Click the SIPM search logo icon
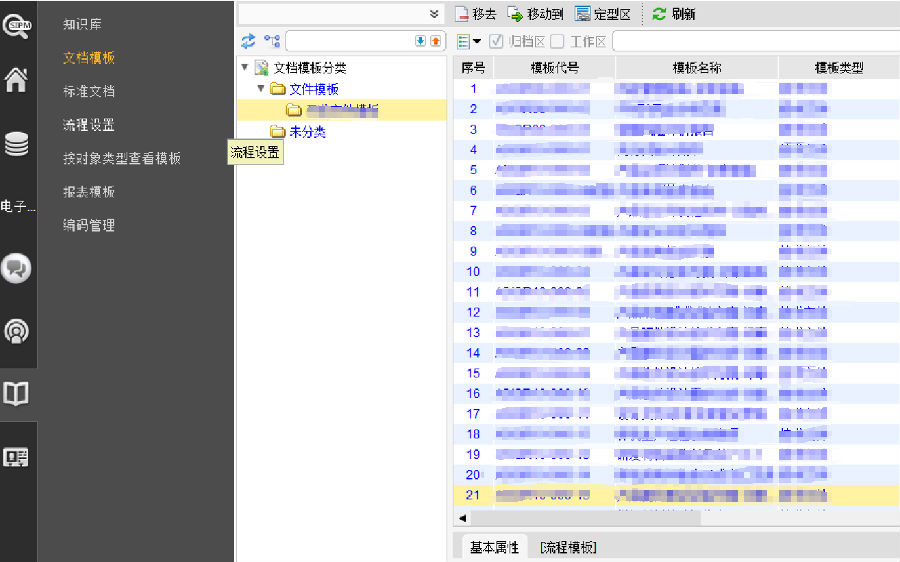The width and height of the screenshot is (900, 562). click(x=17, y=26)
